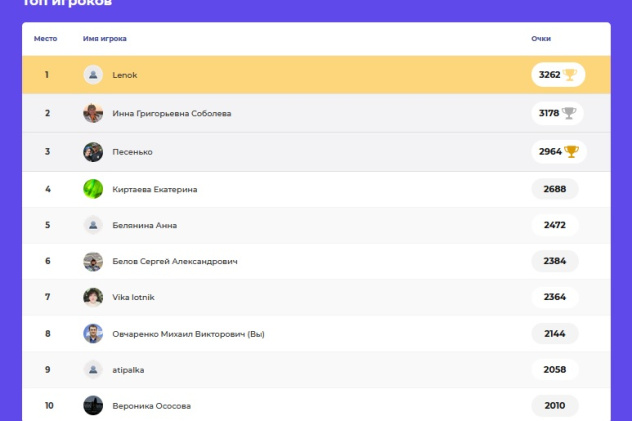Click Вероника Ососова's dark avatar
This screenshot has width=632, height=421.
click(93, 405)
